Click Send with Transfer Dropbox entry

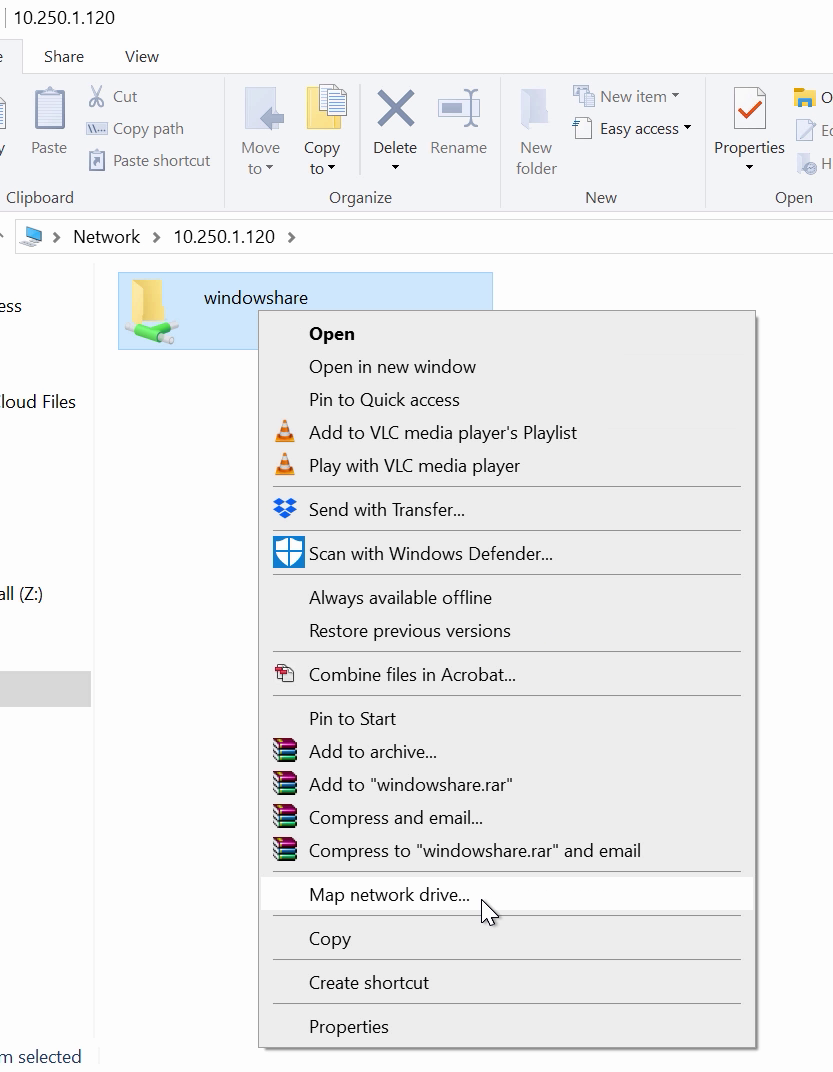click(507, 509)
